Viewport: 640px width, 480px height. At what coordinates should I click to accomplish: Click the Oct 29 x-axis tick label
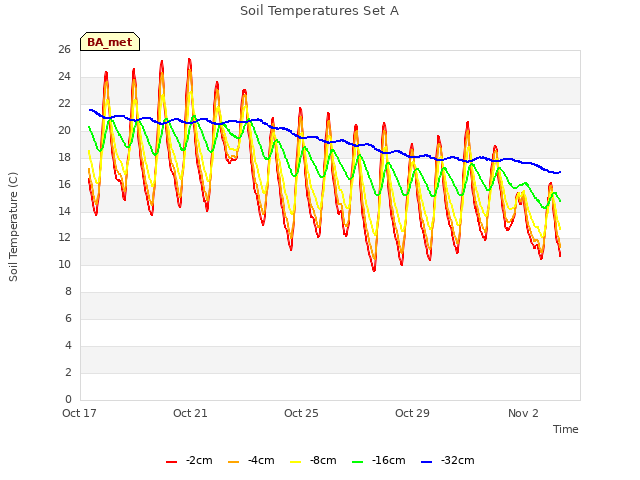[412, 413]
